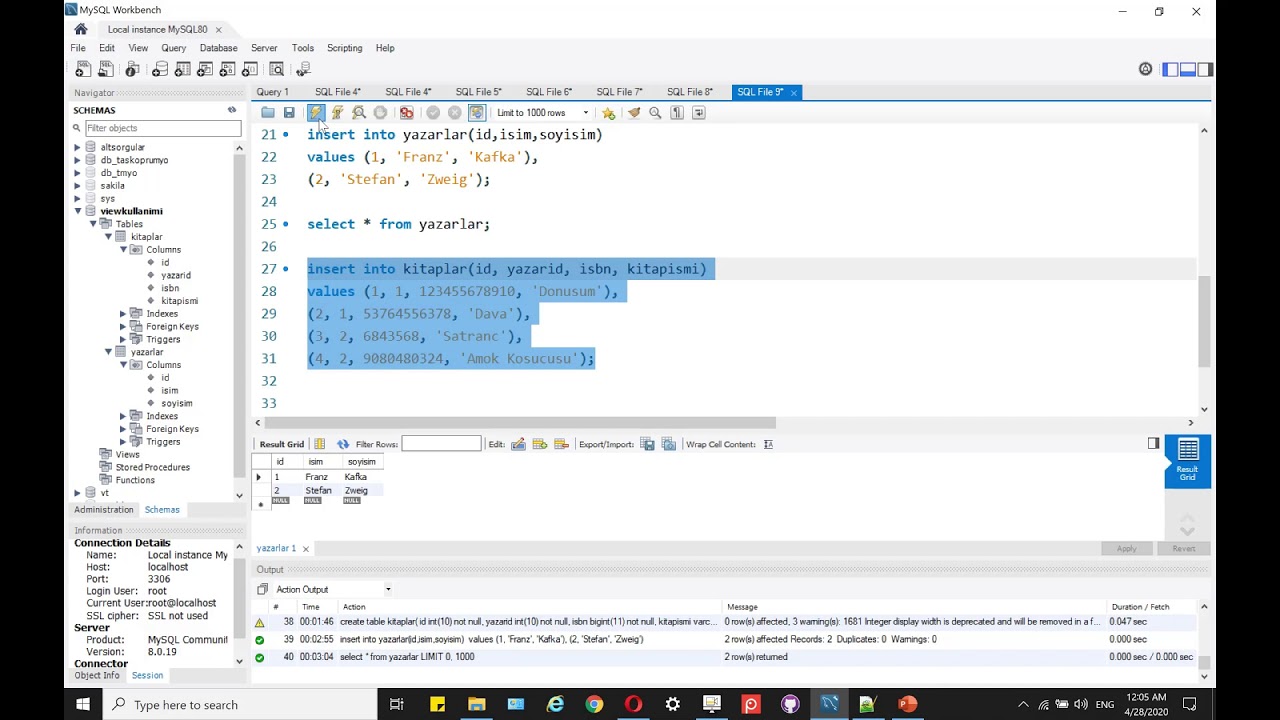Viewport: 1280px width, 720px height.
Task: Switch to the Query 1 tab
Action: [272, 92]
